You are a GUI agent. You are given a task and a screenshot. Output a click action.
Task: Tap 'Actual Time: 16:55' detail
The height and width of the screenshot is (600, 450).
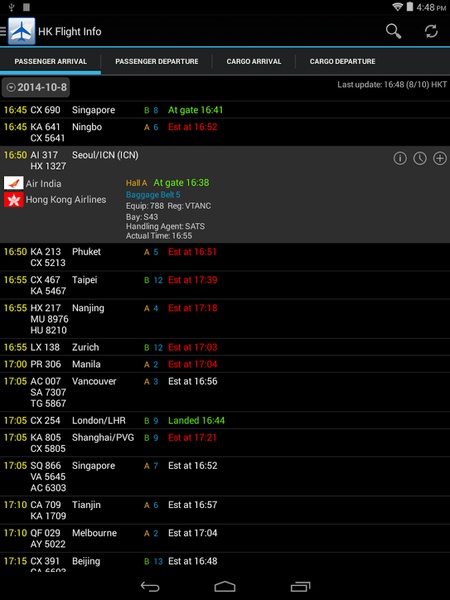pyautogui.click(x=159, y=236)
